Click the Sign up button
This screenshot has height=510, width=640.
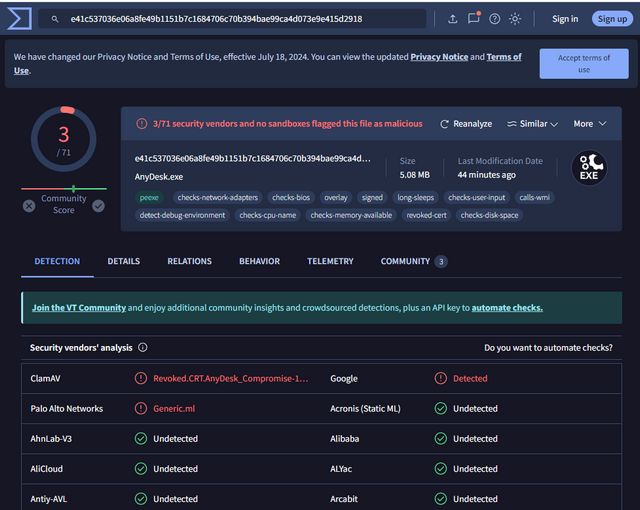(x=612, y=19)
